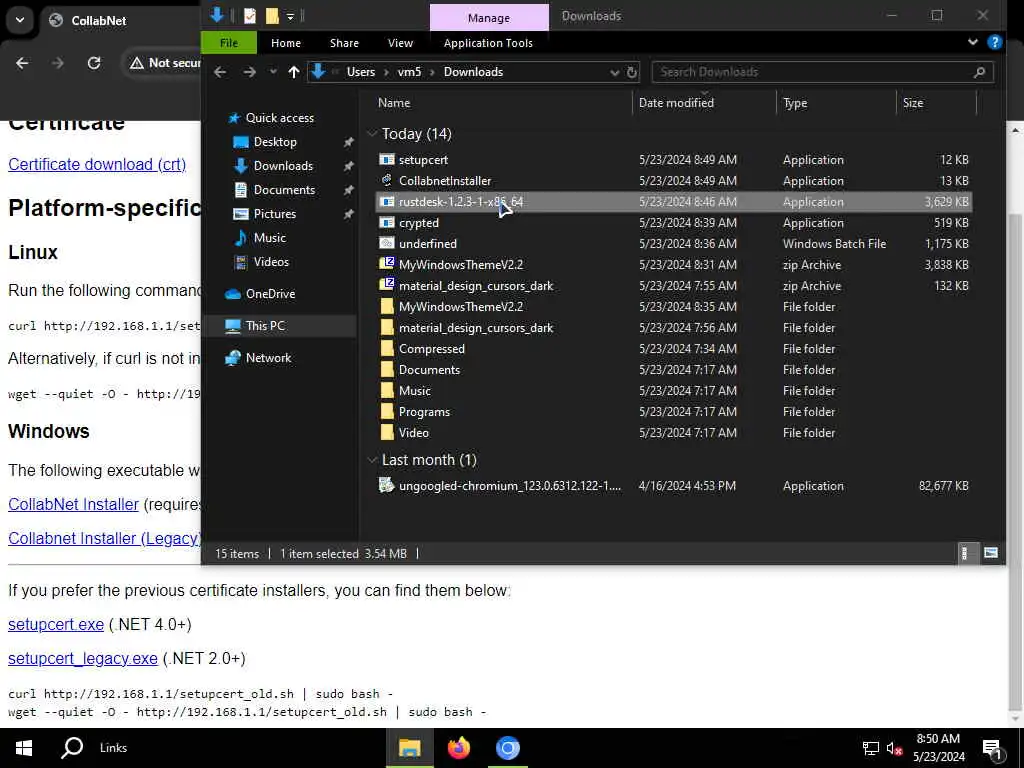
Task: Open Videos in the navigation sidebar
Action: [271, 262]
